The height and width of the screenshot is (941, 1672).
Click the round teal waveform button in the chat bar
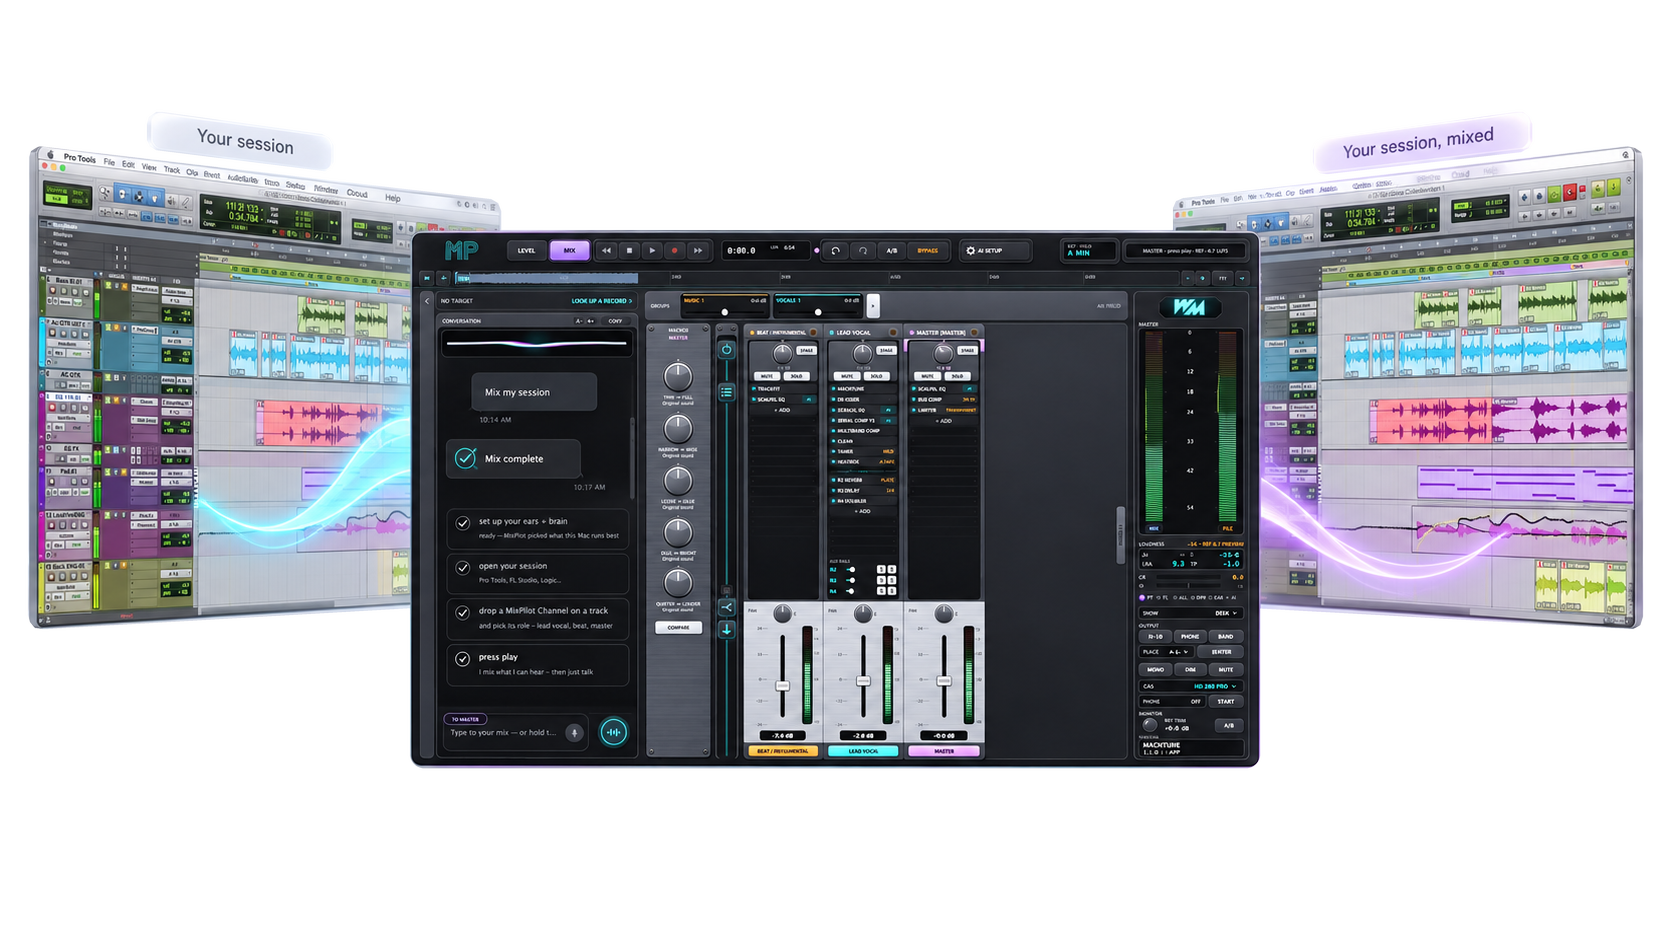(x=614, y=733)
